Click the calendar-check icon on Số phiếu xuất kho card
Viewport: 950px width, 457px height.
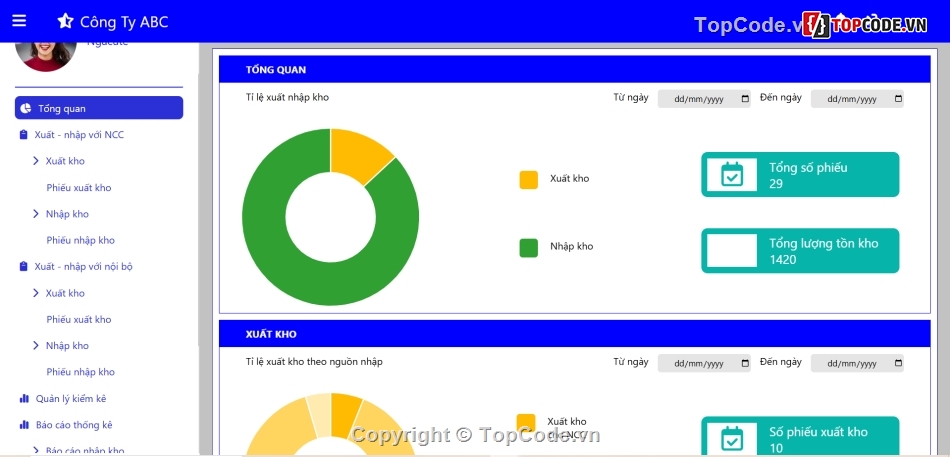[732, 438]
